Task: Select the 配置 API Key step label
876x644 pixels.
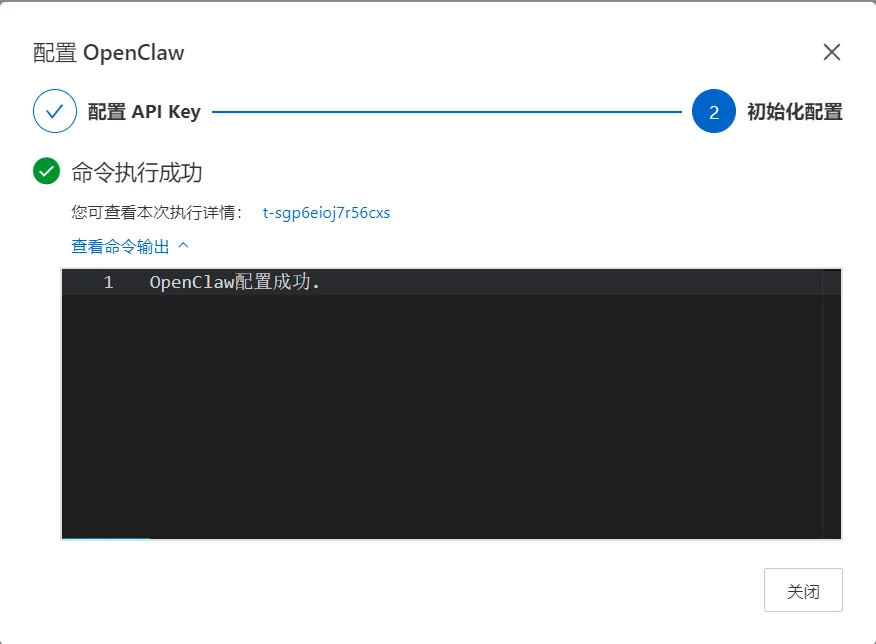Action: [x=144, y=112]
